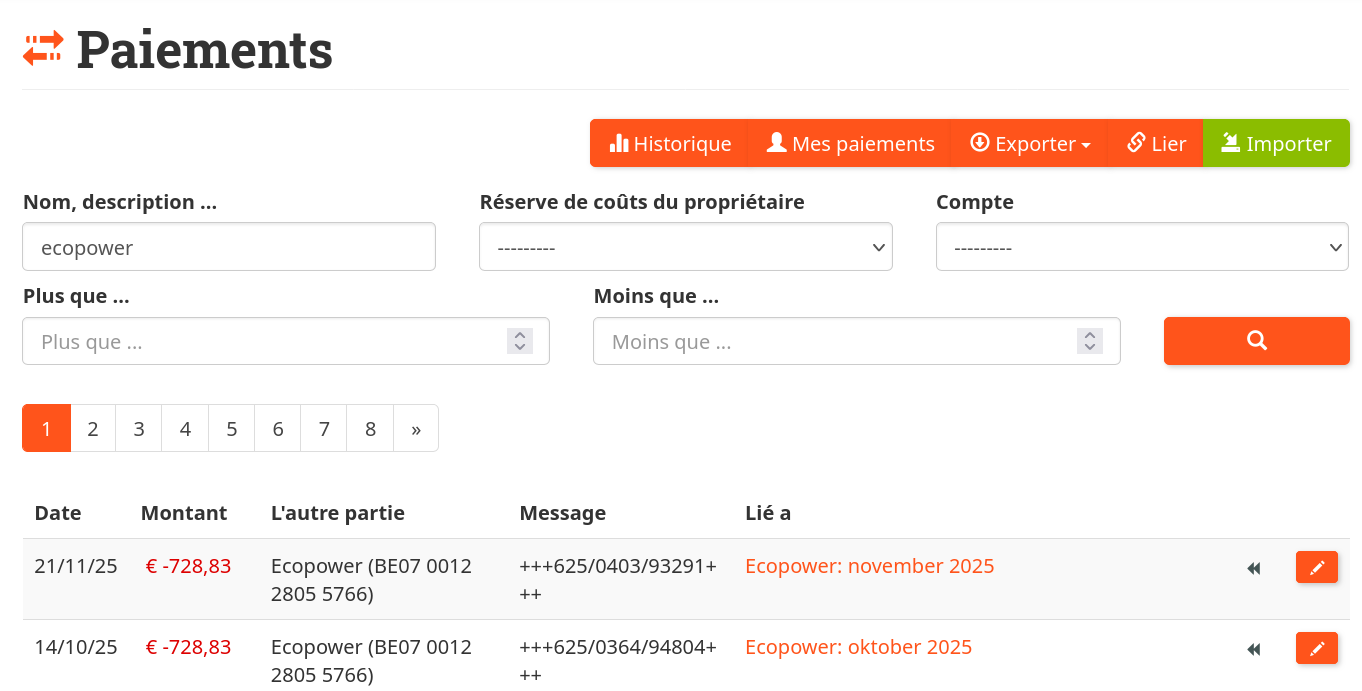
Task: Click the edit pencil on the november payment row
Action: pos(1317,567)
